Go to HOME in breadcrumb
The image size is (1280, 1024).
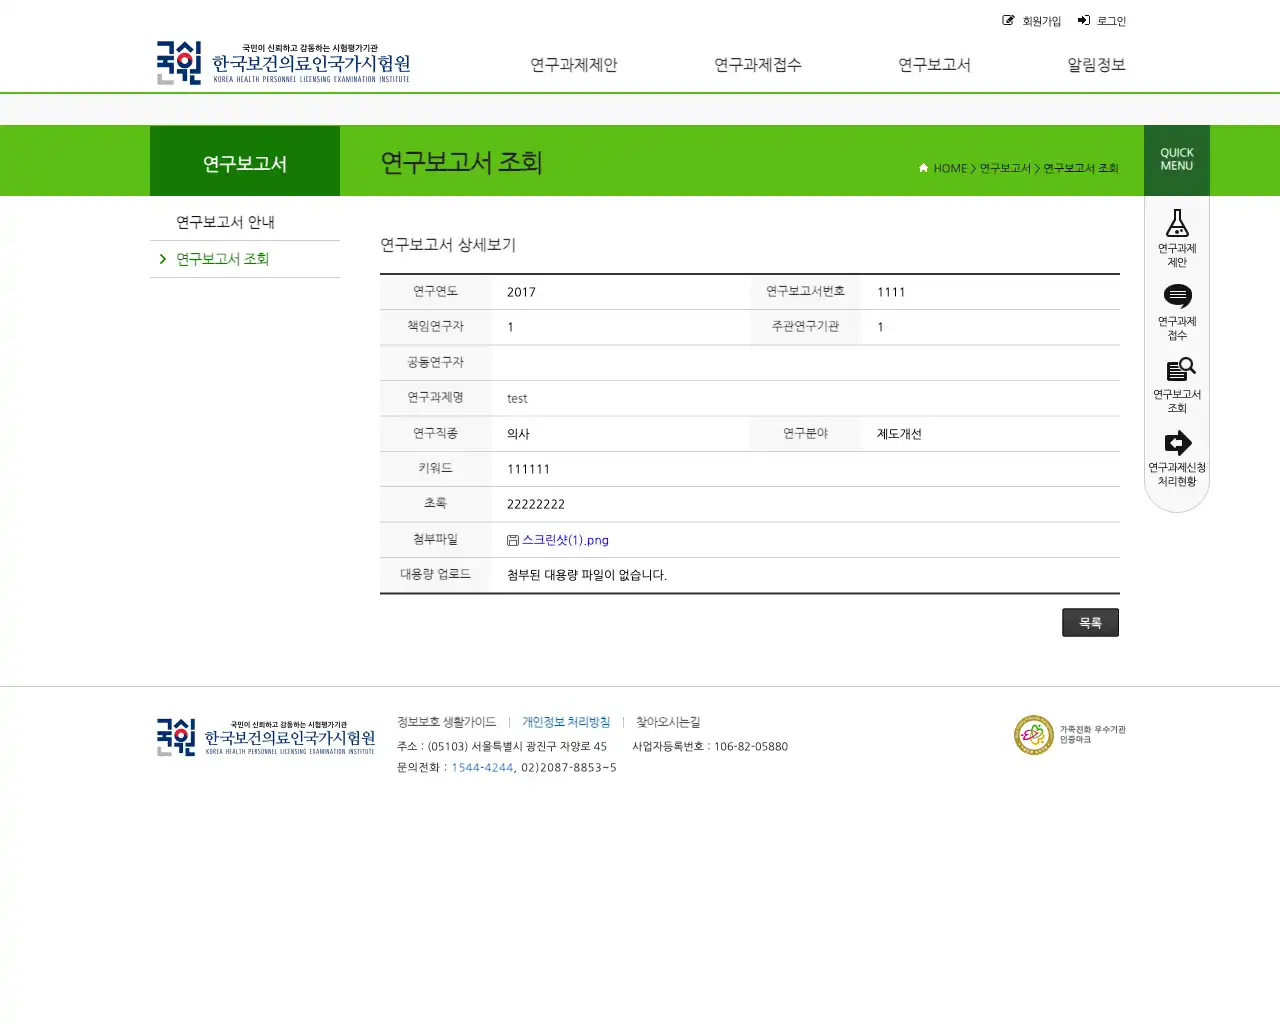pyautogui.click(x=950, y=168)
